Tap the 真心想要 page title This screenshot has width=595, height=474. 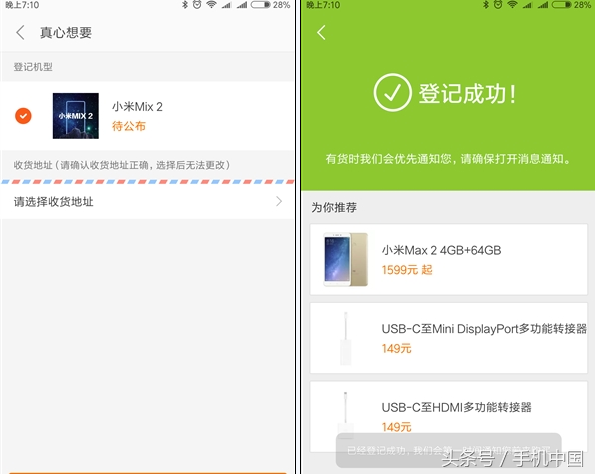pyautogui.click(x=66, y=33)
